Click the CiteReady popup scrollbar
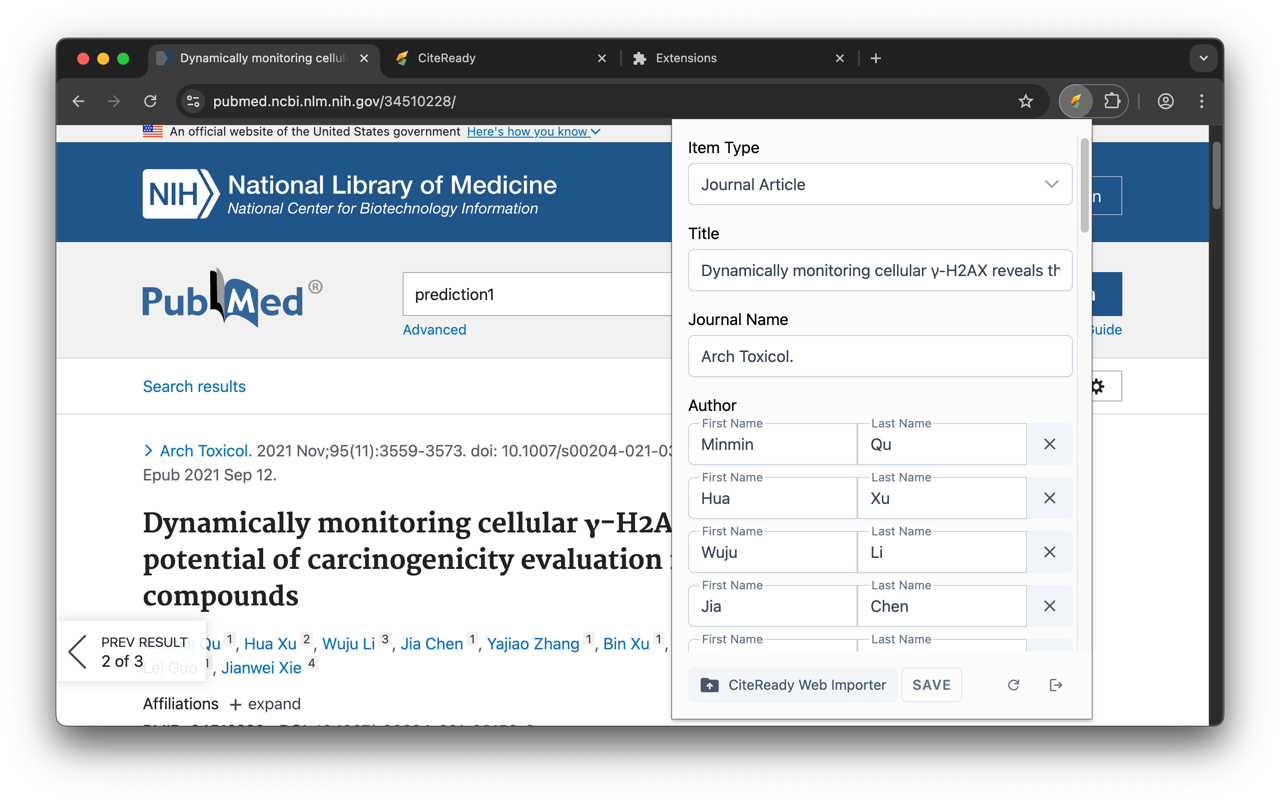 [1085, 185]
